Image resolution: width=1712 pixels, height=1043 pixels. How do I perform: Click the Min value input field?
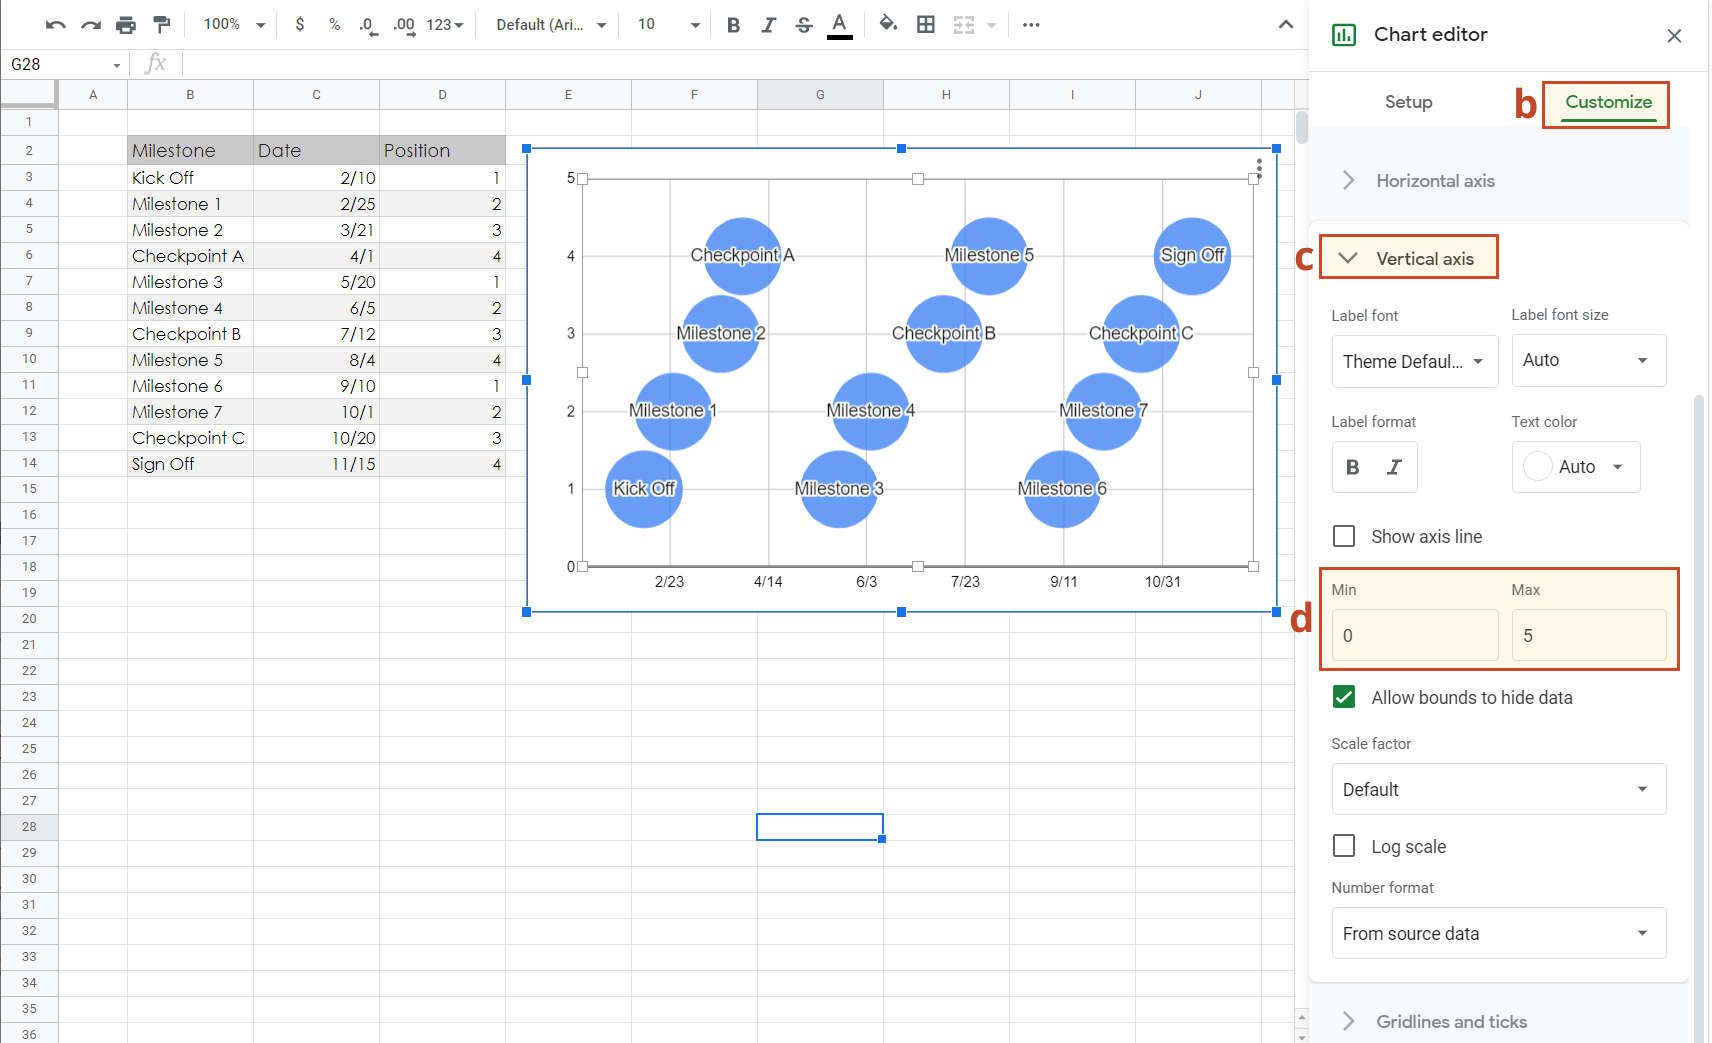1413,635
